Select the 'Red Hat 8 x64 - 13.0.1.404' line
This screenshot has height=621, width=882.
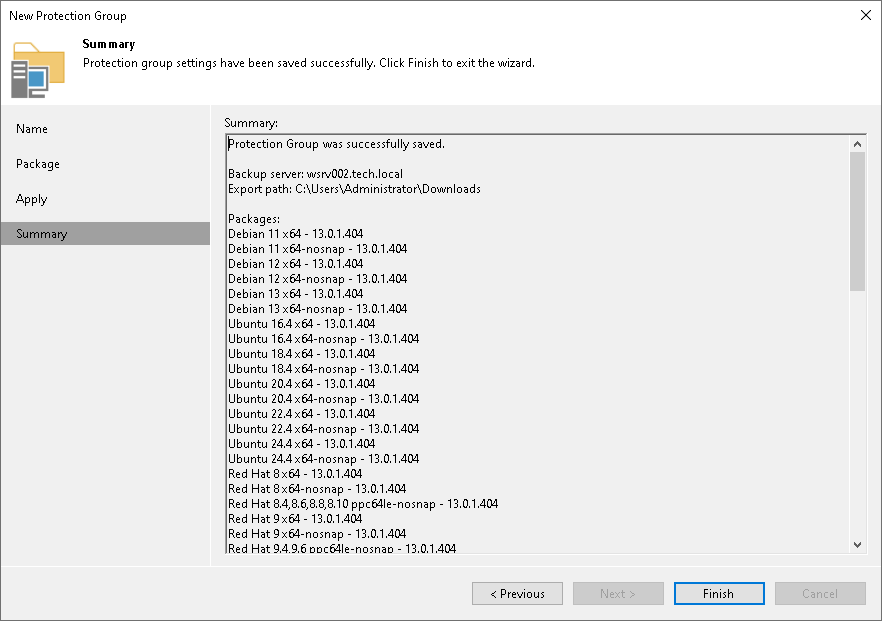pyautogui.click(x=295, y=474)
